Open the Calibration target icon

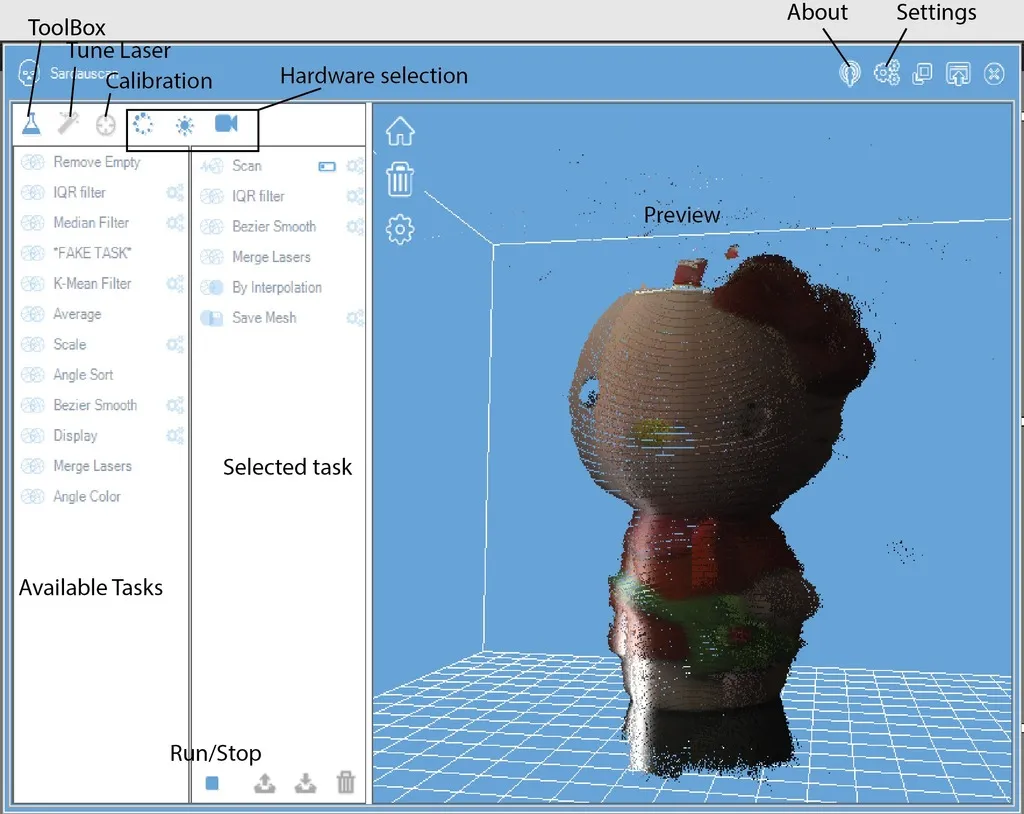(105, 124)
